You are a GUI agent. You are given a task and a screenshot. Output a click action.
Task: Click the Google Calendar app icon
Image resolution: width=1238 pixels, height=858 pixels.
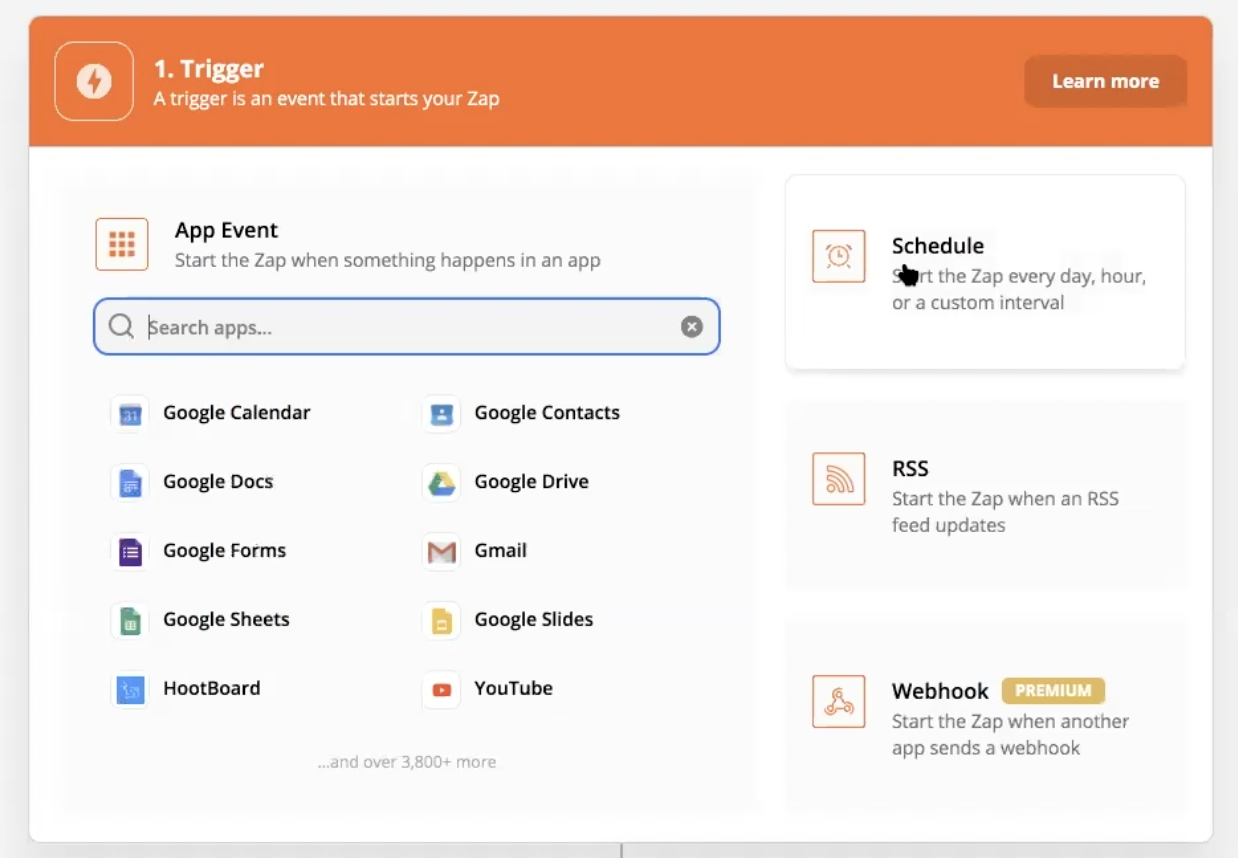tap(130, 414)
